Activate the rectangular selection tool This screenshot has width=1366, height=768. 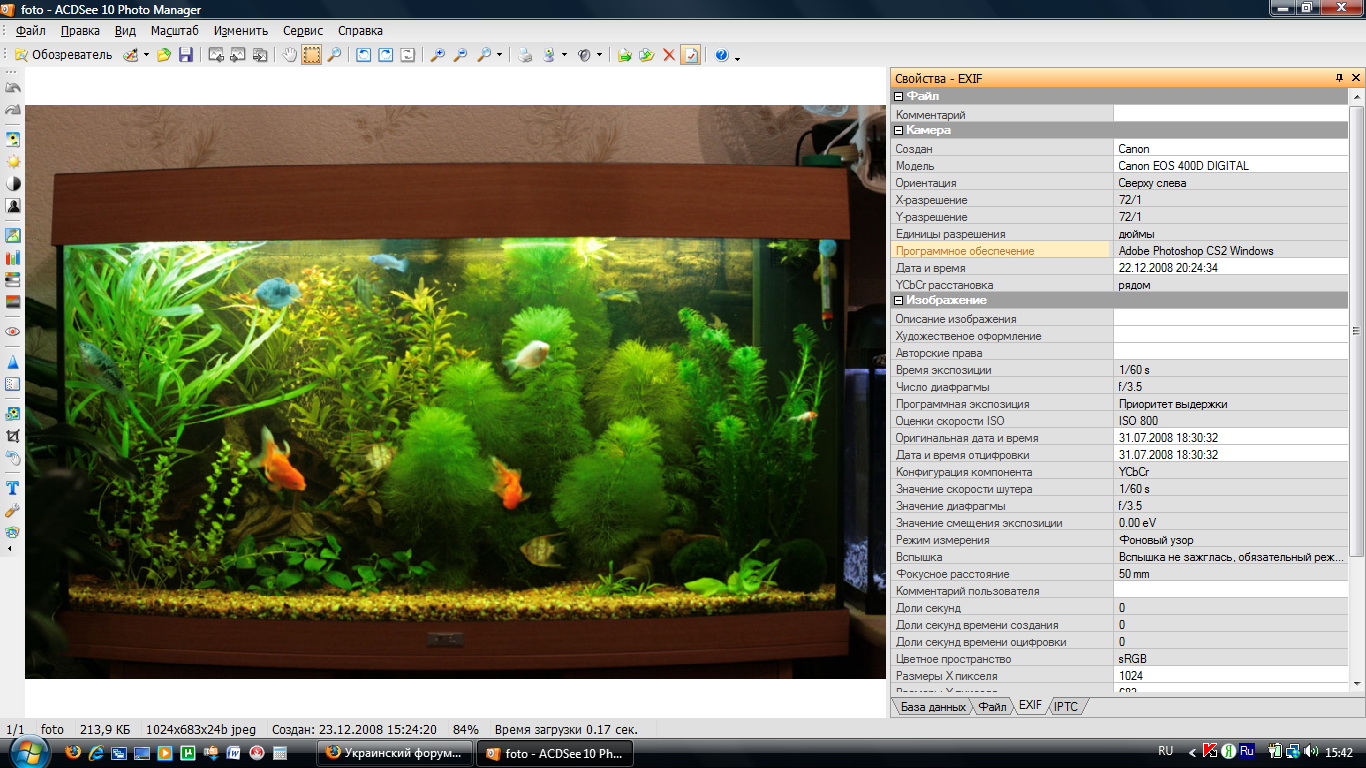(312, 55)
